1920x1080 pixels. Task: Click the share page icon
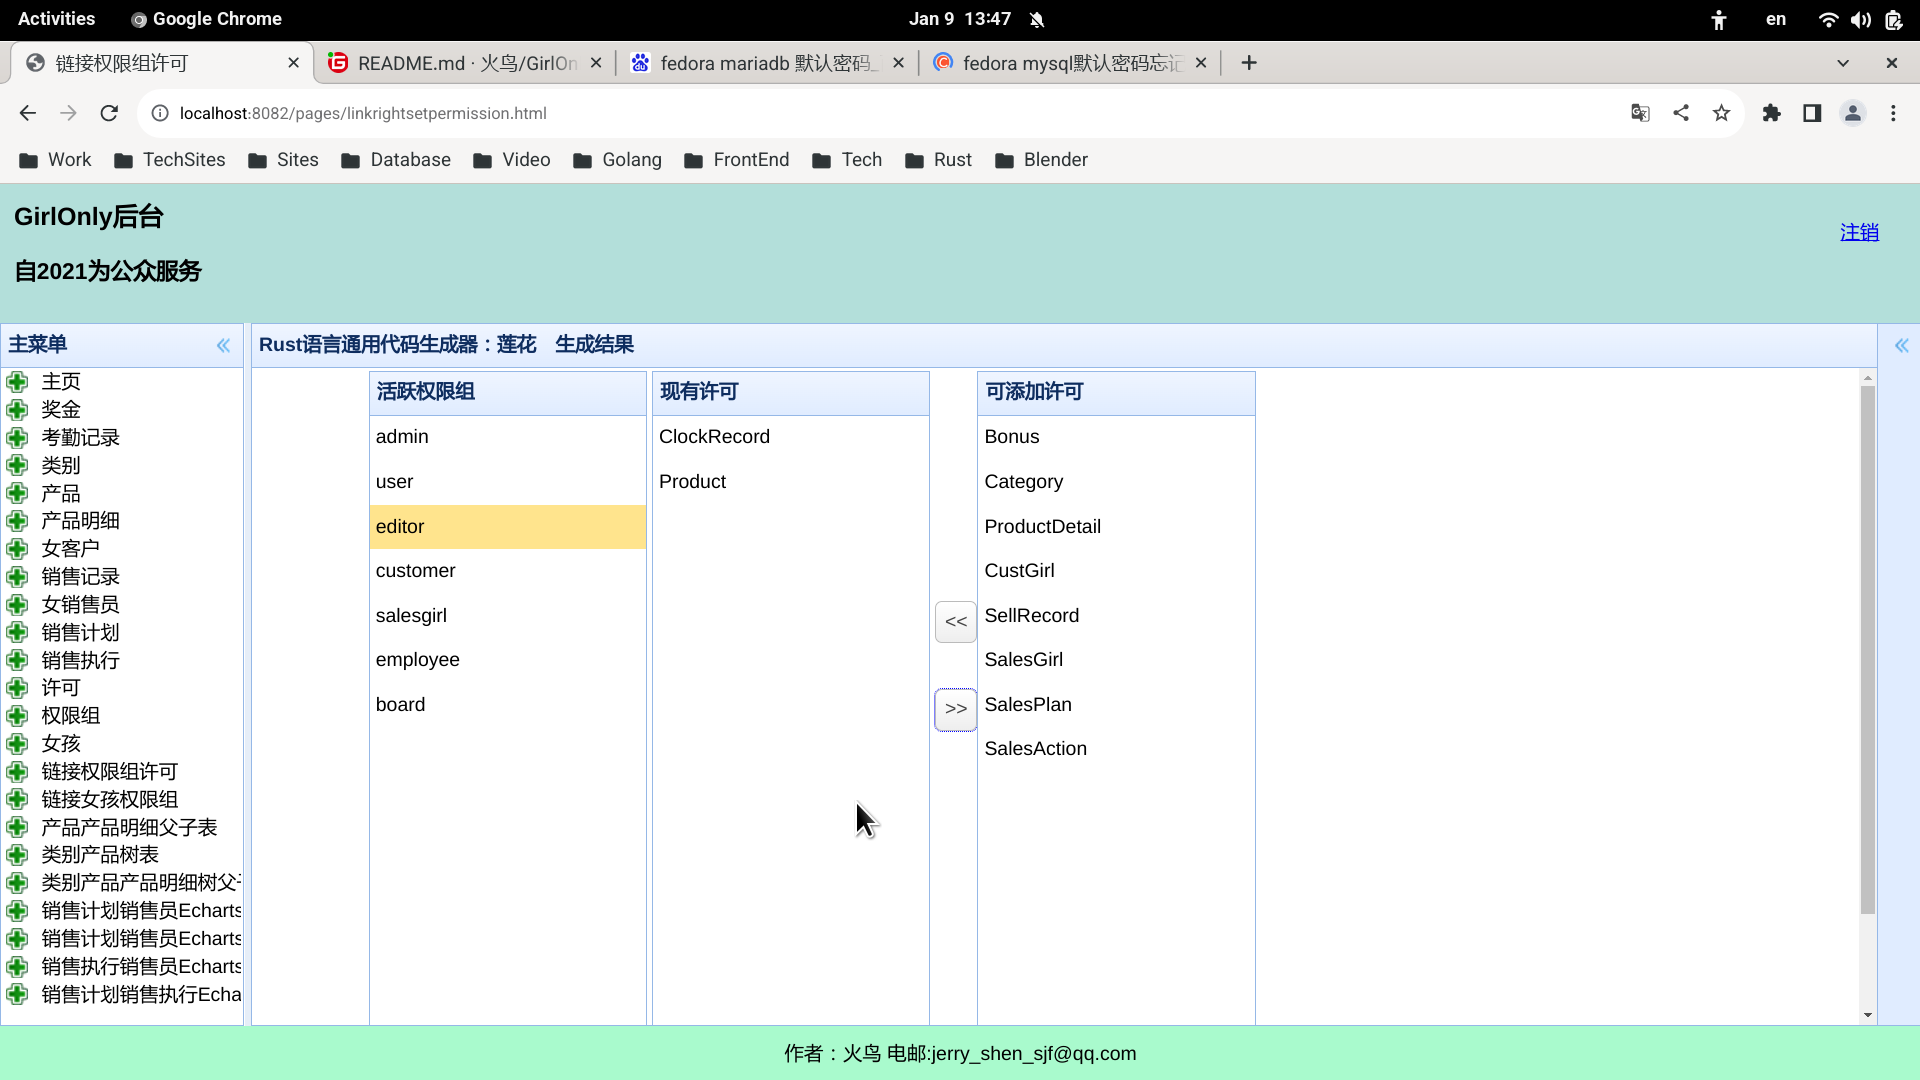click(x=1681, y=113)
